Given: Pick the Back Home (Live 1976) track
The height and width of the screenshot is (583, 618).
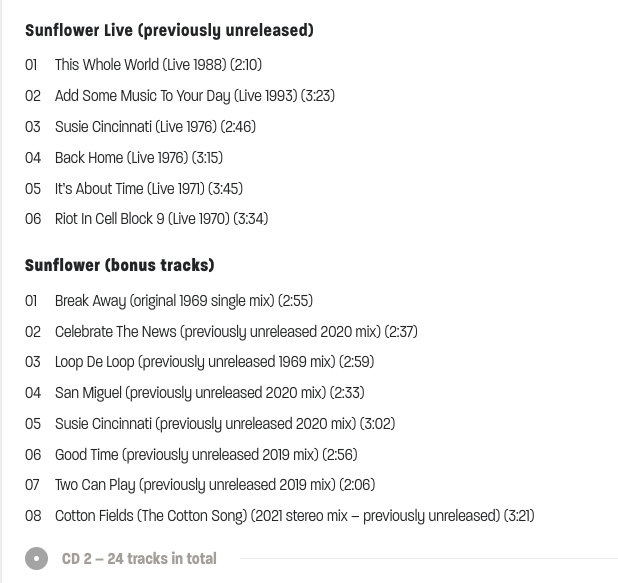Looking at the screenshot, I should tap(139, 158).
